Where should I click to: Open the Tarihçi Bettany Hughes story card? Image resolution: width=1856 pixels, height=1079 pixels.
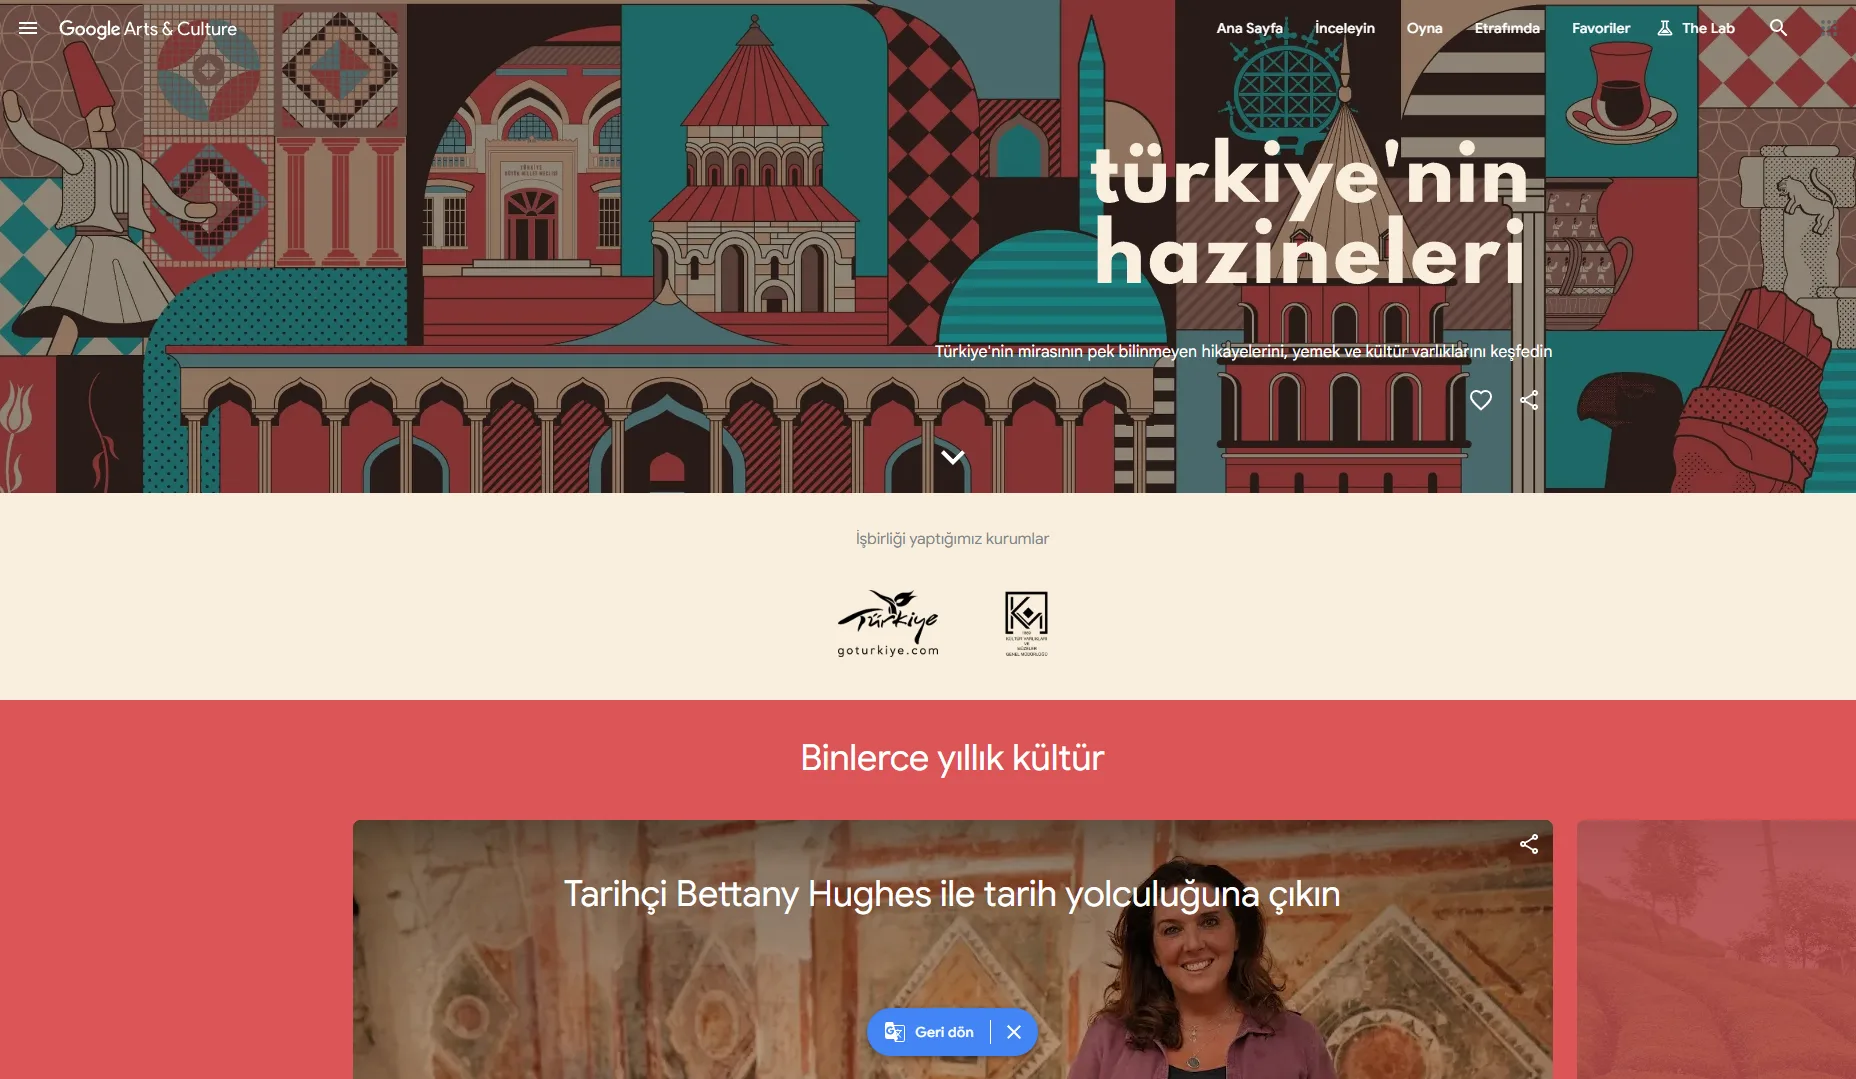point(952,949)
